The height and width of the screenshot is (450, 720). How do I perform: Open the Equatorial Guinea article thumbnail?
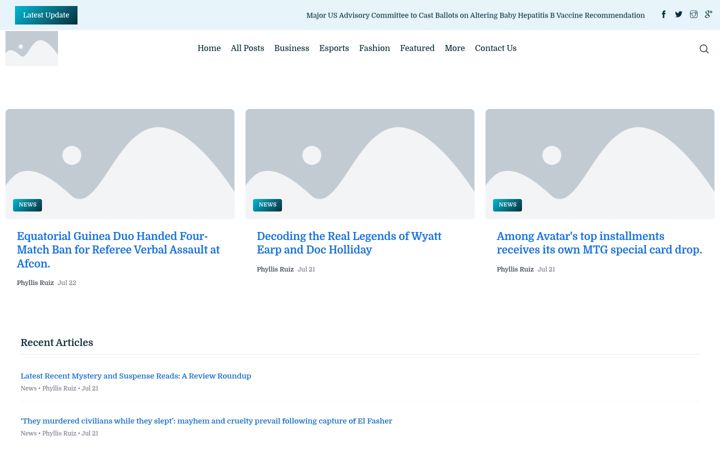[x=120, y=164]
